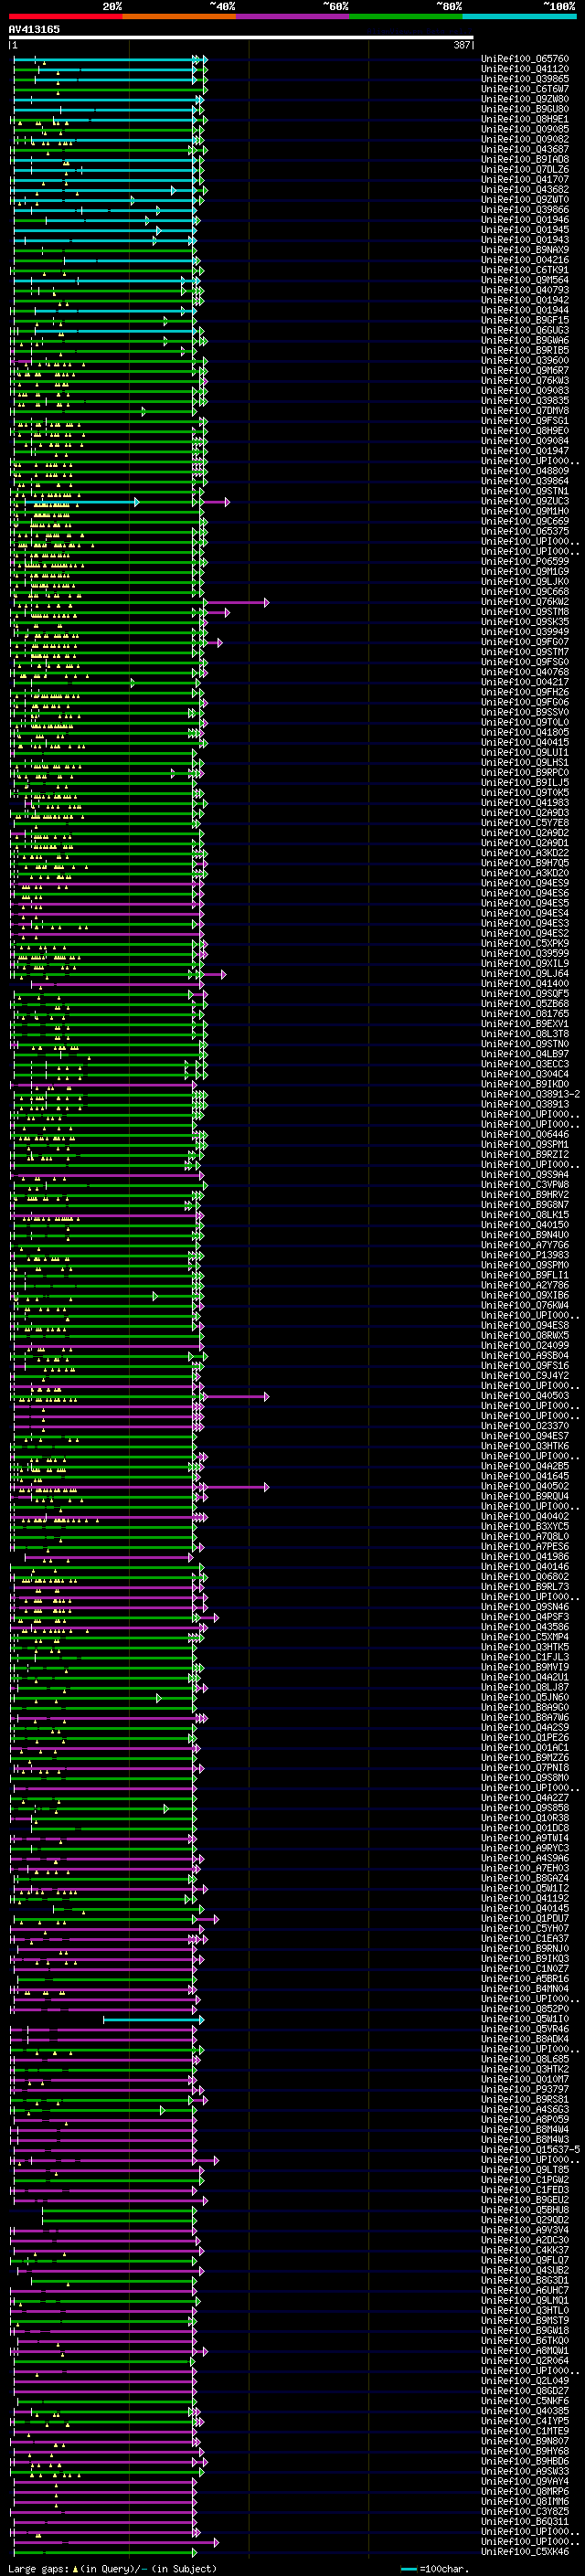Click UniRef100_Q38913-2 label
The height and width of the screenshot is (2576, 585).
point(531,1095)
